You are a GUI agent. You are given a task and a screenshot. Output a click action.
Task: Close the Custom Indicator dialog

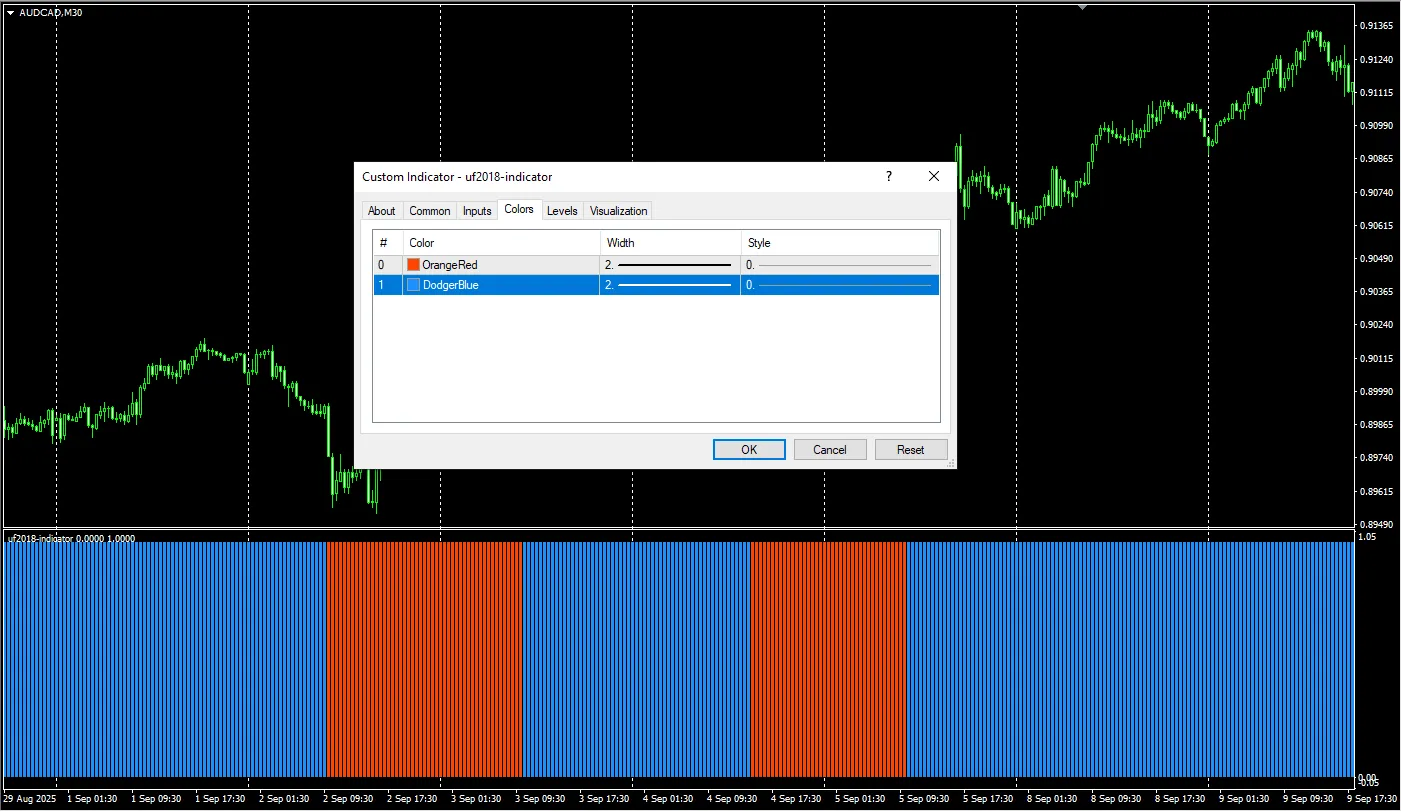934,176
